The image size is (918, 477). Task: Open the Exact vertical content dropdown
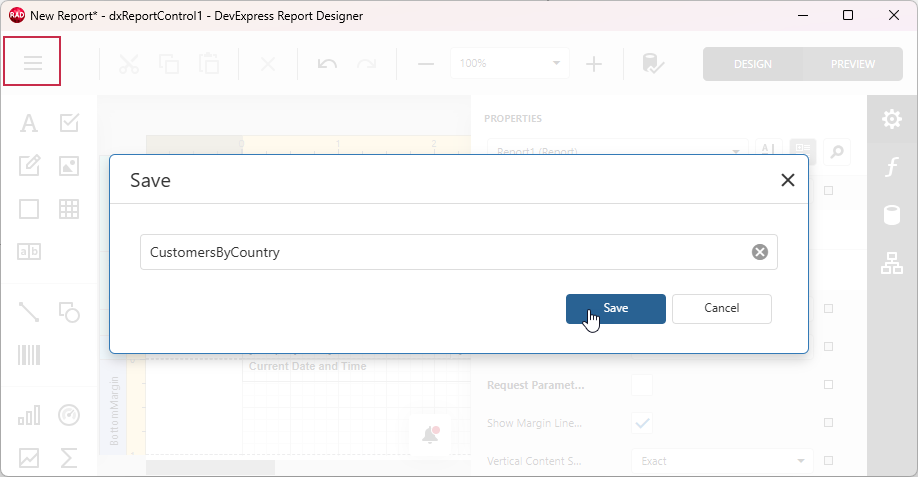click(x=722, y=461)
